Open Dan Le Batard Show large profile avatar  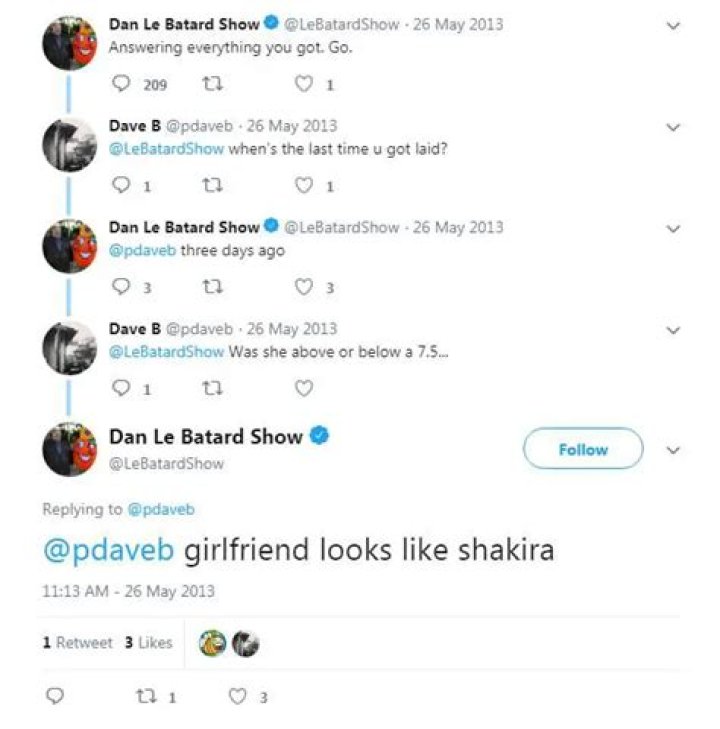pos(68,449)
